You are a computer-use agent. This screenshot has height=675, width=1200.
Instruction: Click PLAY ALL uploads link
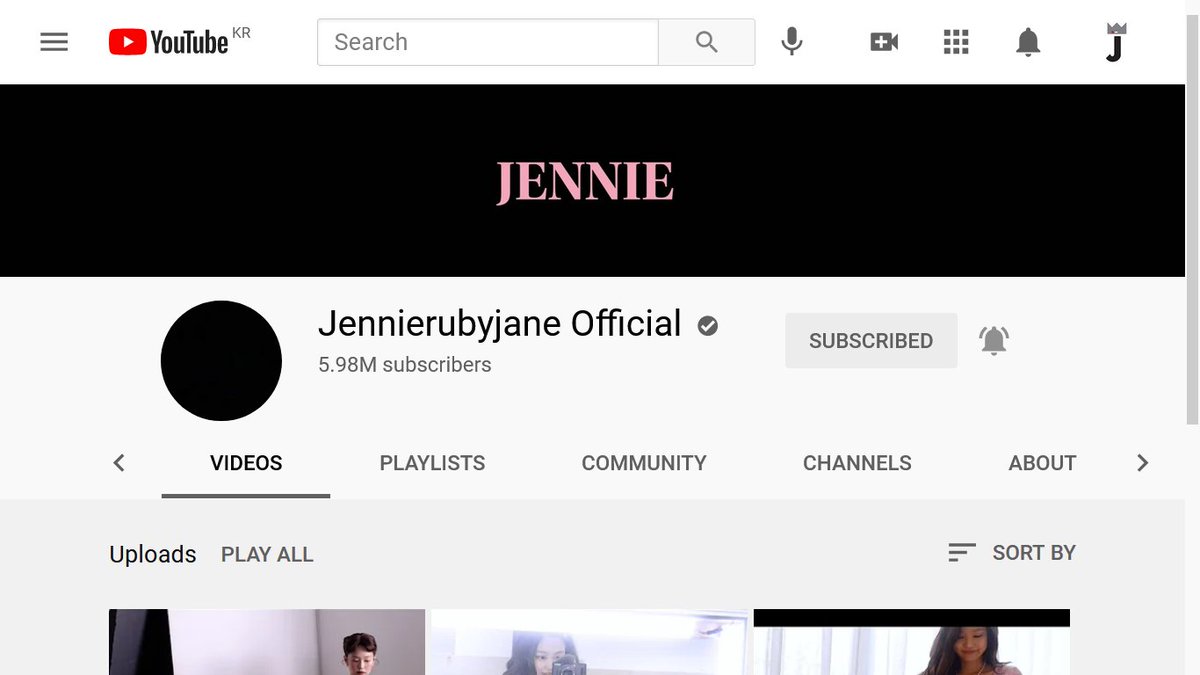click(x=267, y=554)
